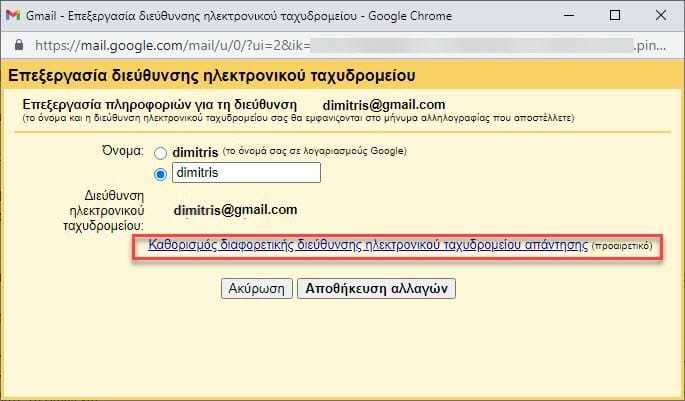Click the Αποθήκευση αλλαγών save button

[376, 289]
